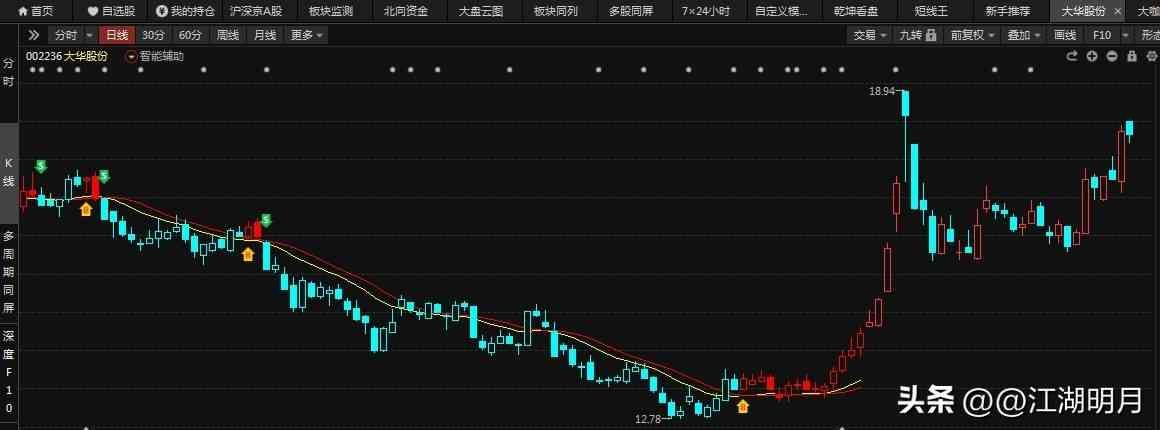Screen dimensions: 1160x430
Task: Click the first orange up-arrow buy signal
Action: click(86, 209)
